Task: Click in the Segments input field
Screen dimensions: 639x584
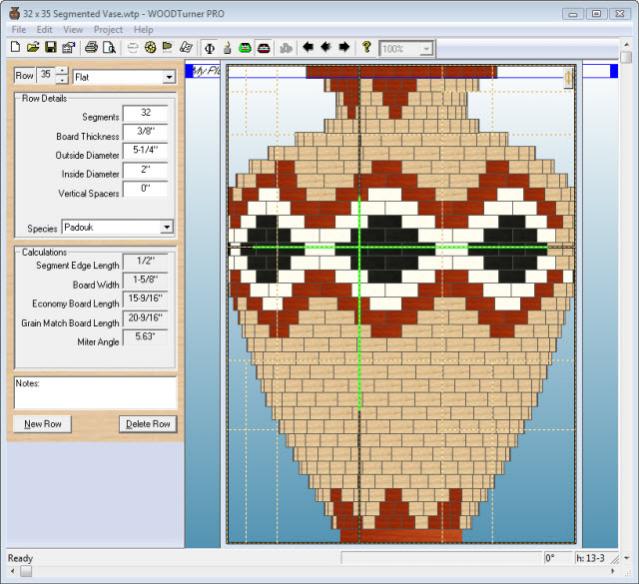Action: (145, 117)
